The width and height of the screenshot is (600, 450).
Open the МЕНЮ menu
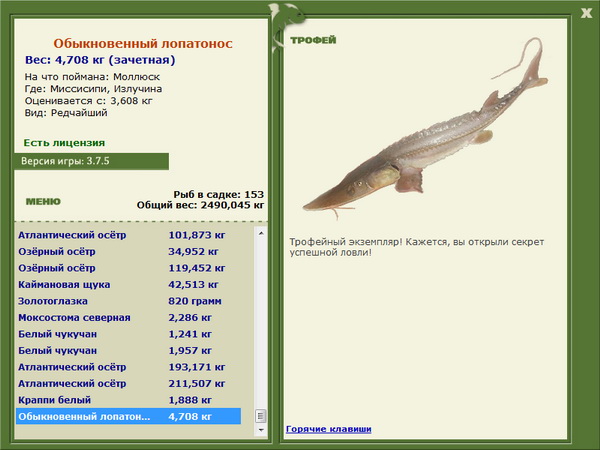(43, 202)
